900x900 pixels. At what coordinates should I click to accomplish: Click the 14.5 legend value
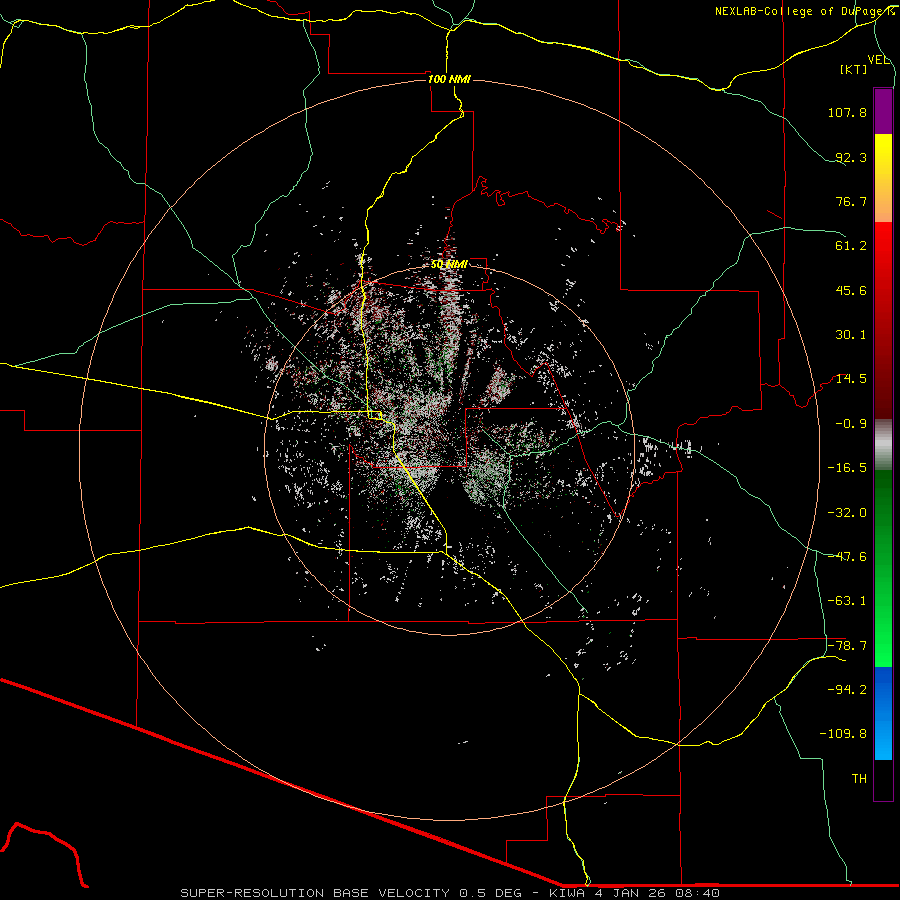[851, 379]
